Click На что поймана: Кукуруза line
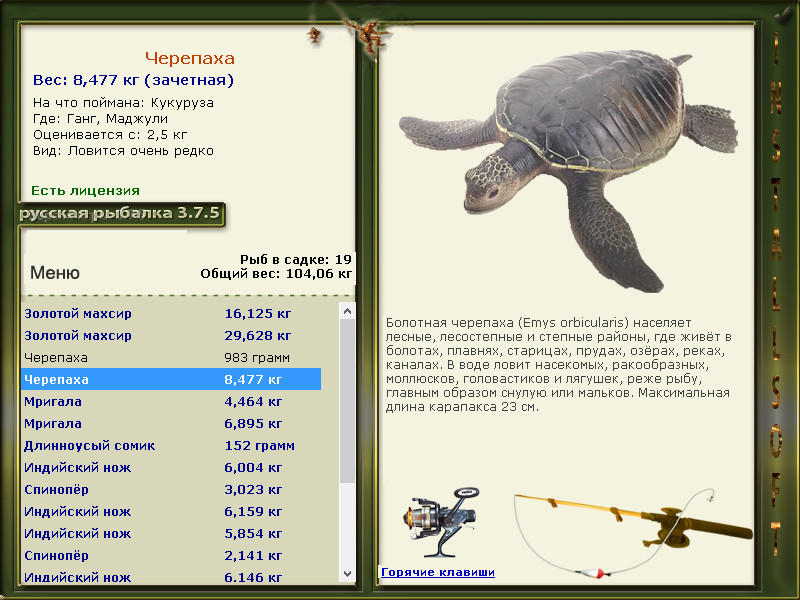 123,103
